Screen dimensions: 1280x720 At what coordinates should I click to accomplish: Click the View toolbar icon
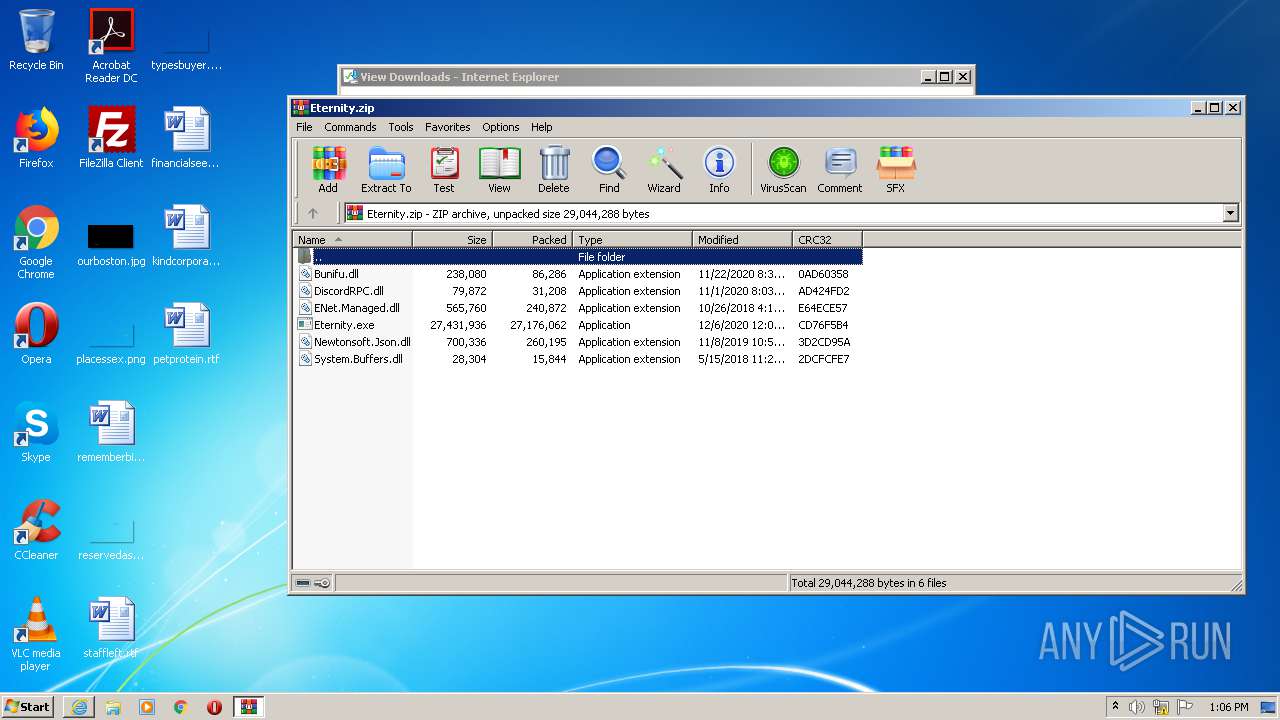click(499, 169)
